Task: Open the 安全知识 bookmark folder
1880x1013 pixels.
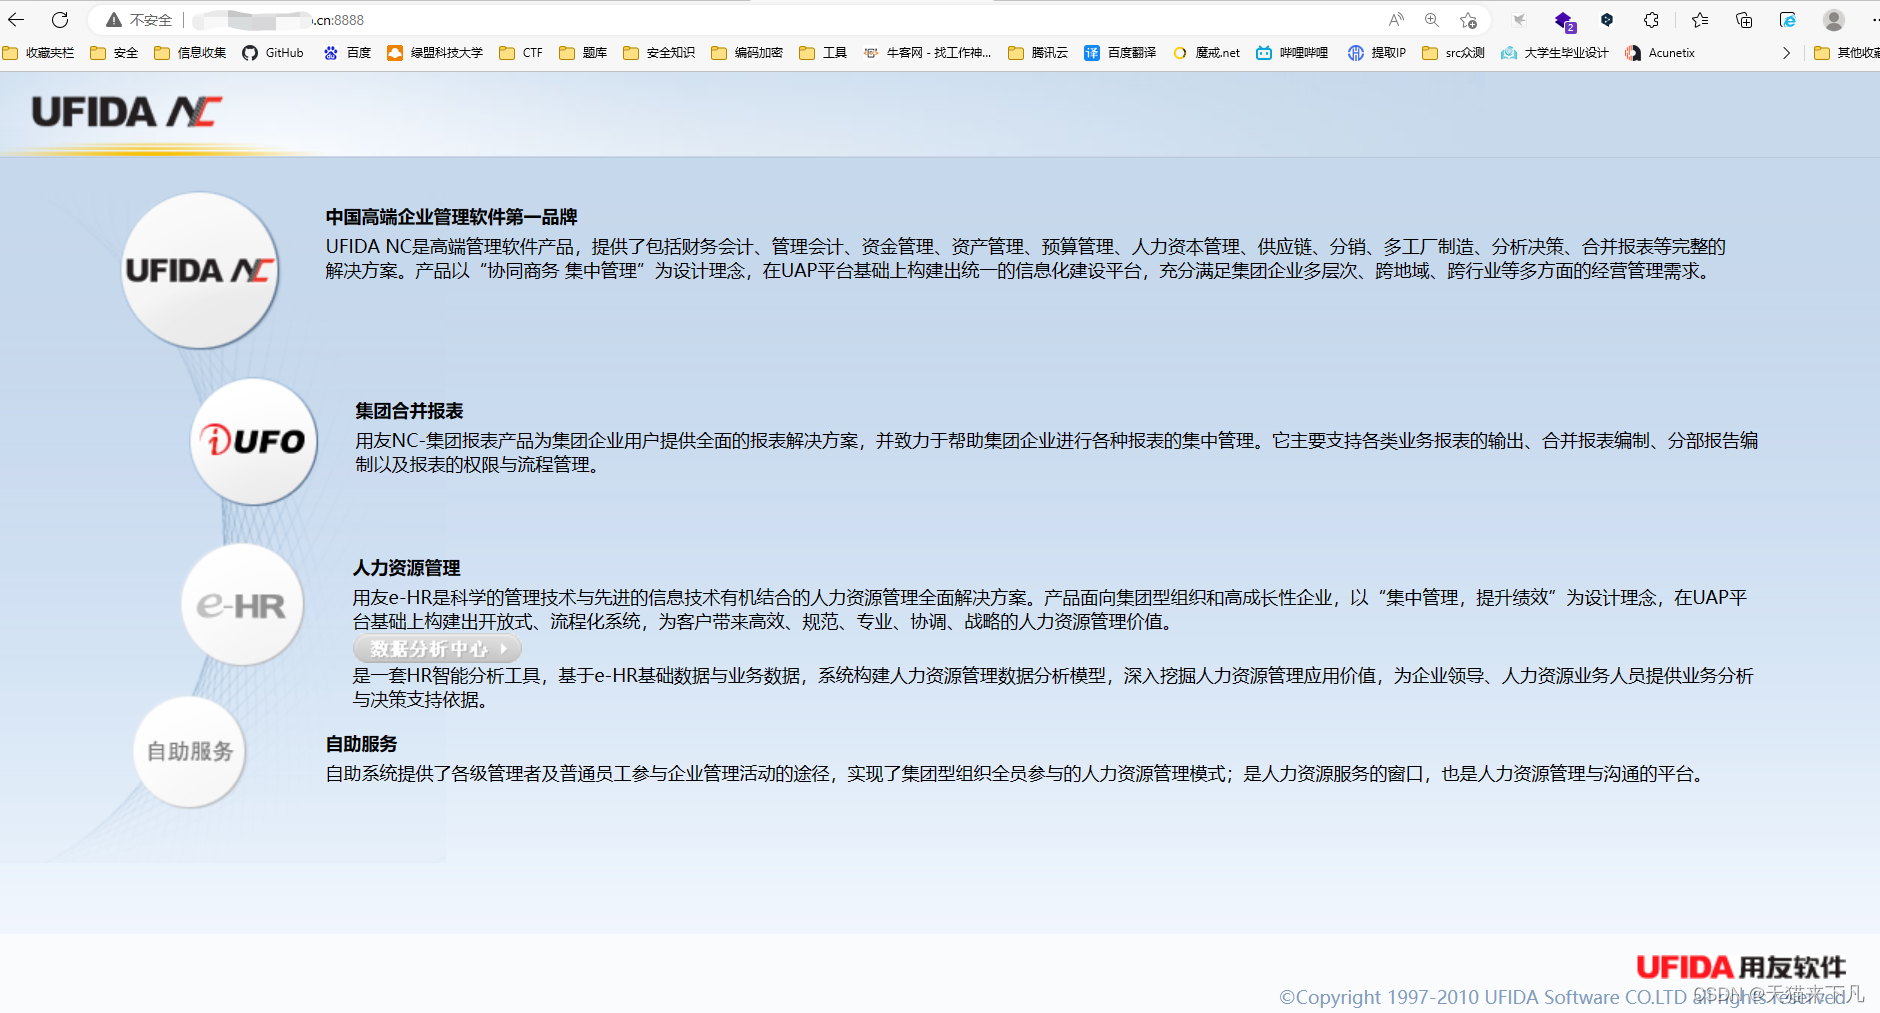Action: click(659, 53)
